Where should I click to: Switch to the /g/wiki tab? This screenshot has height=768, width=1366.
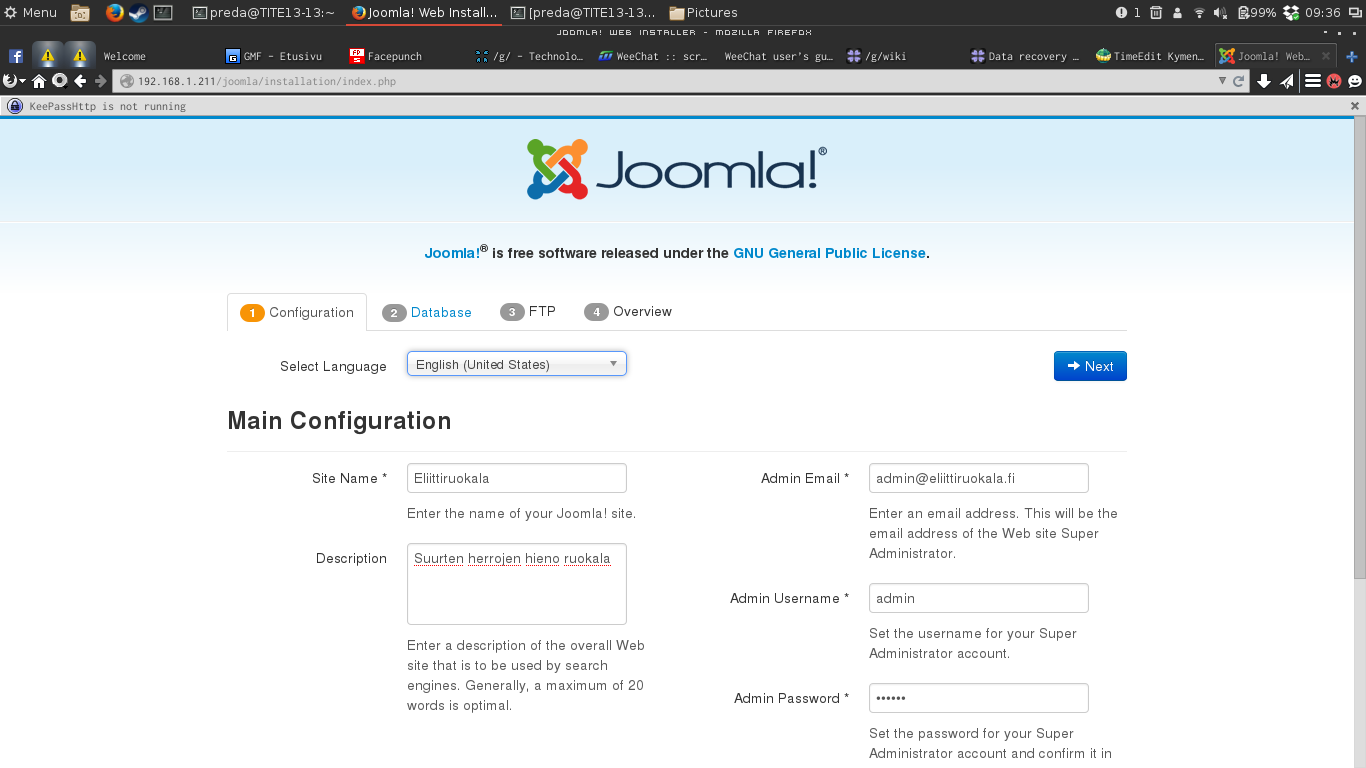click(902, 56)
